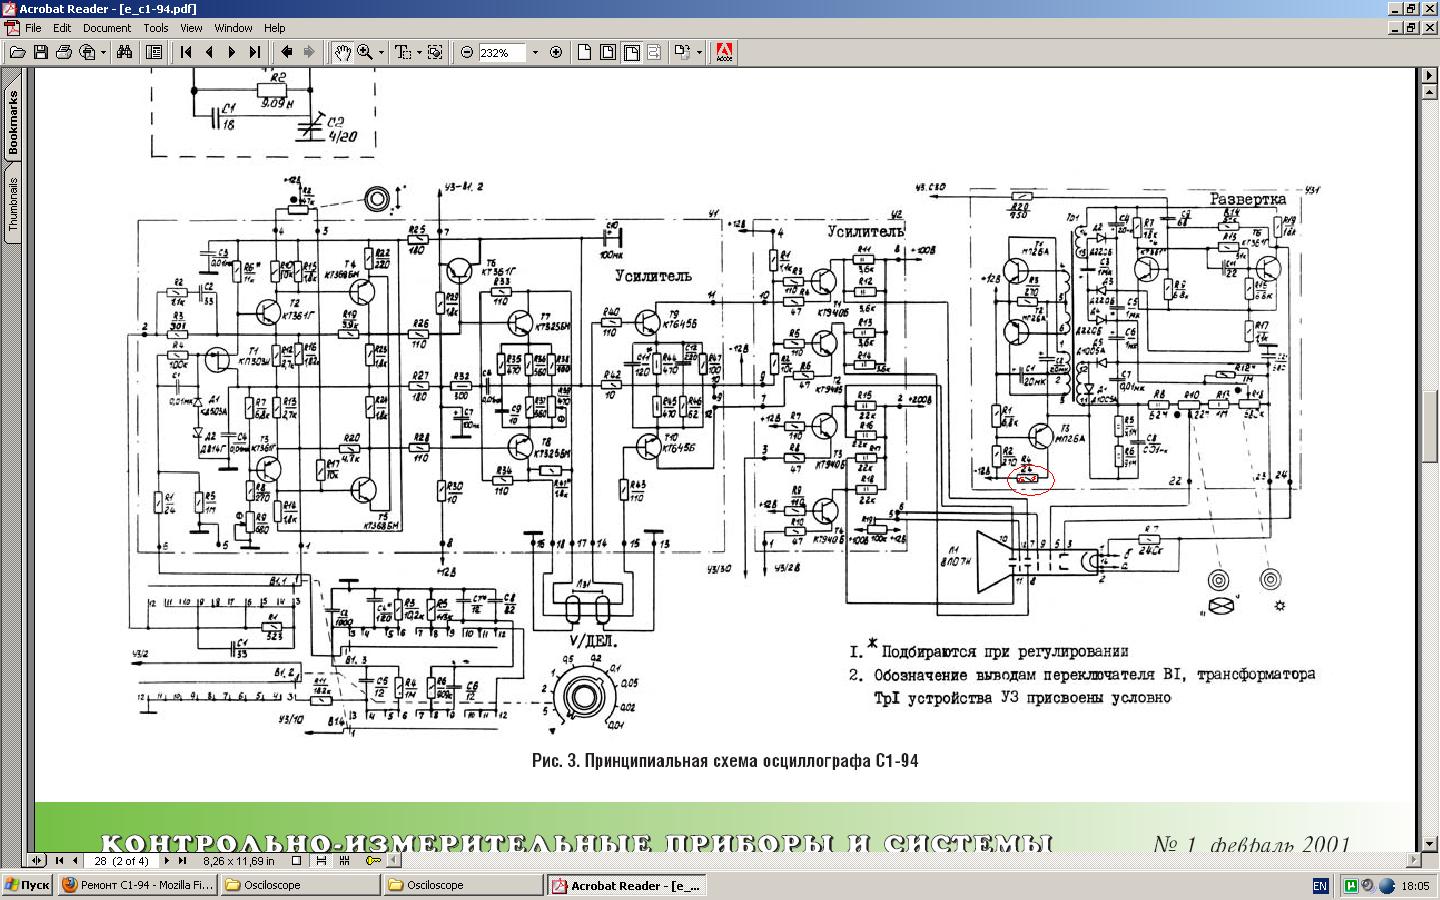Click status bar last page button
The width and height of the screenshot is (1440, 900).
182,860
